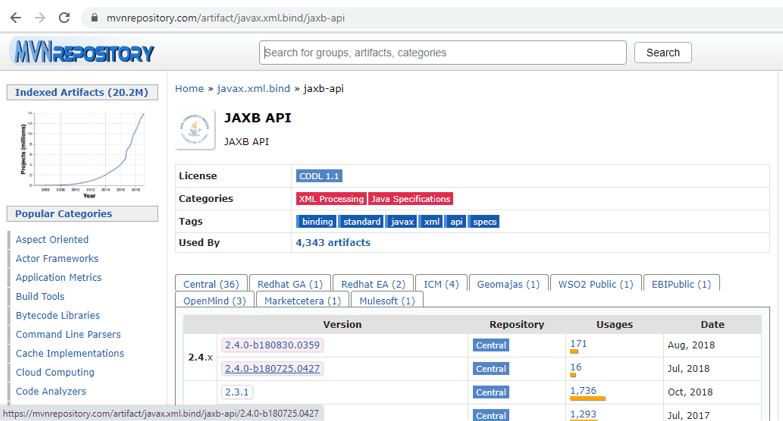Screen dimensions: 783x421
Task: Select the Java Specifications category tag
Action: 410,199
